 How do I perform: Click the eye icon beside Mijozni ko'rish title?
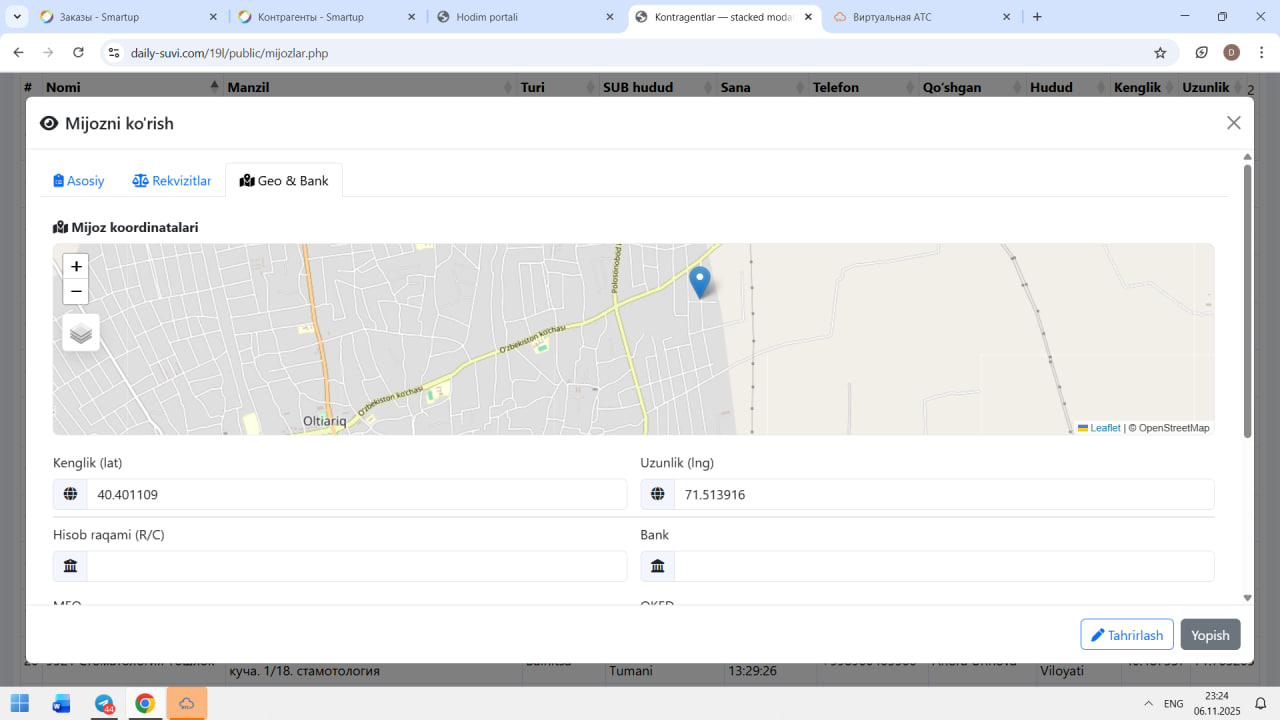[x=49, y=123]
